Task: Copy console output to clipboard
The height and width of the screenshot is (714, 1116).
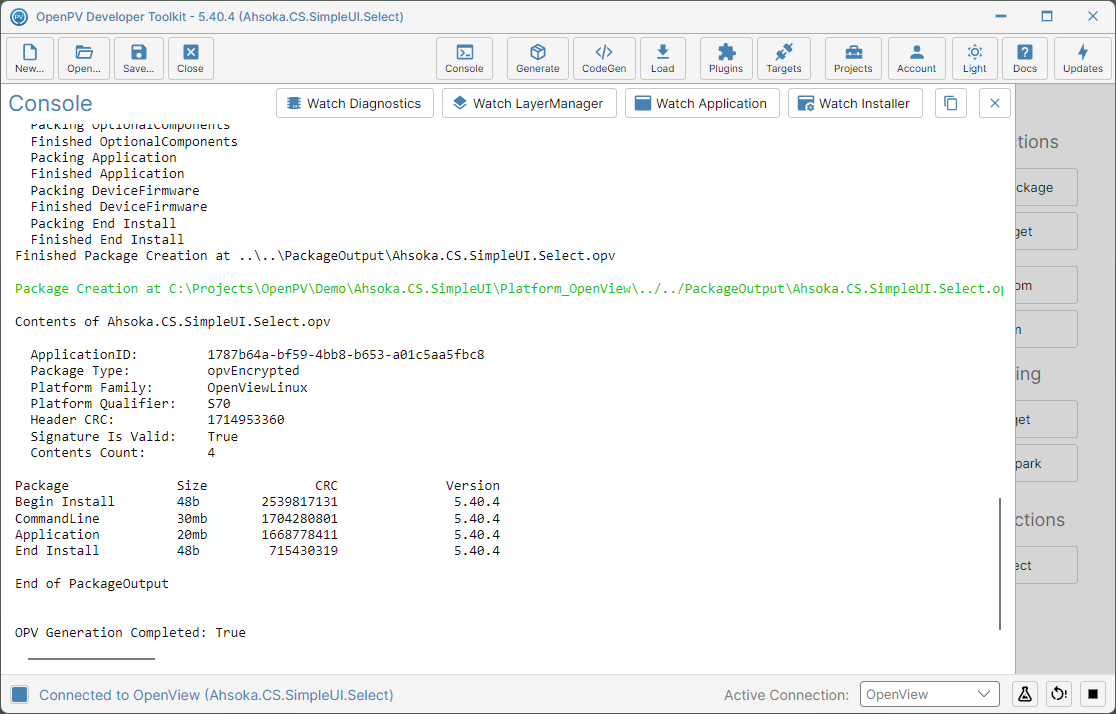Action: tap(951, 103)
